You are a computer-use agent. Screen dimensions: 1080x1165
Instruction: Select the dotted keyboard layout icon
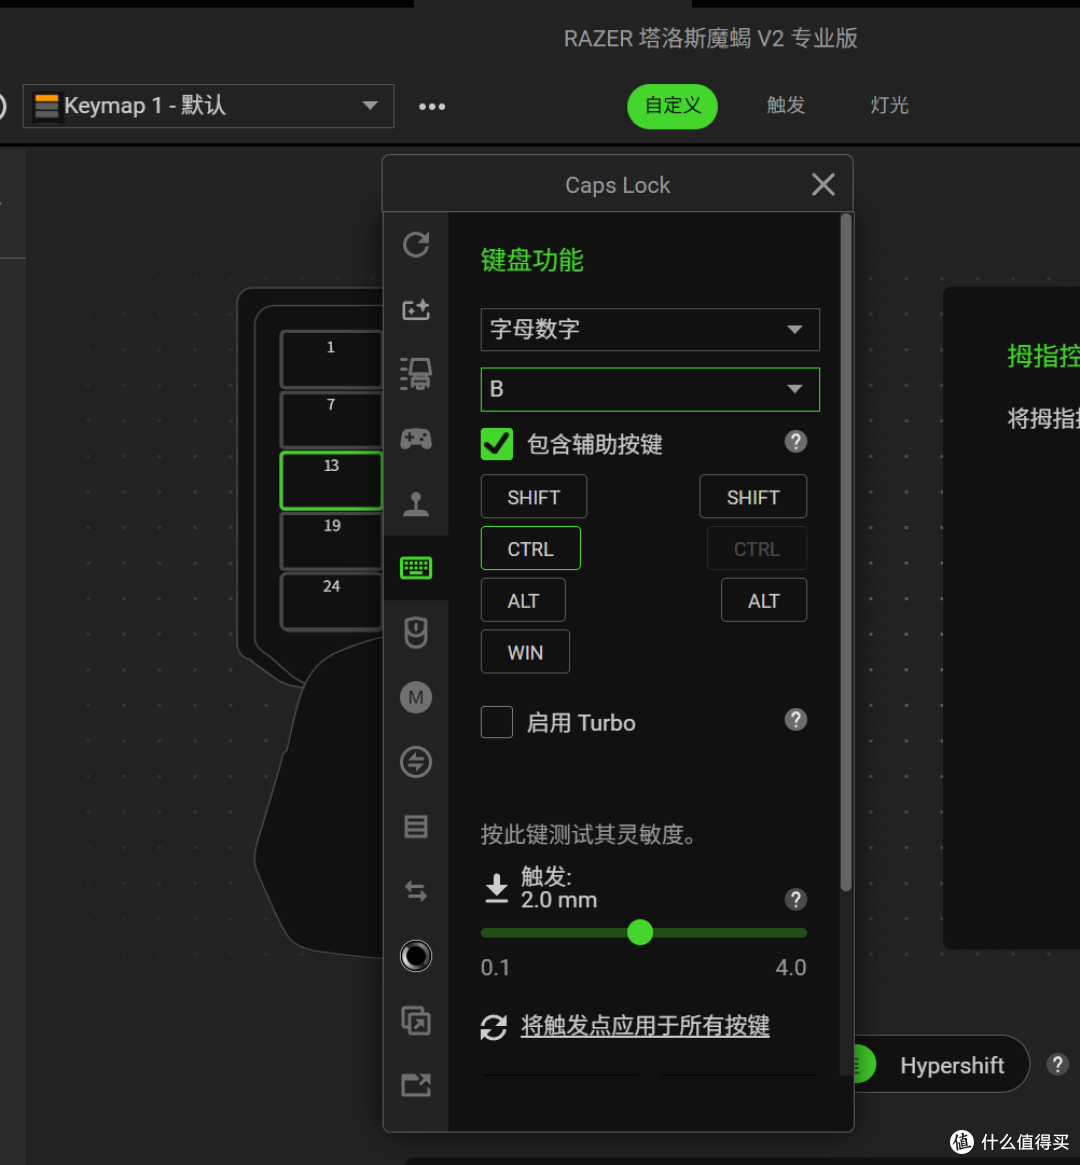(x=416, y=374)
